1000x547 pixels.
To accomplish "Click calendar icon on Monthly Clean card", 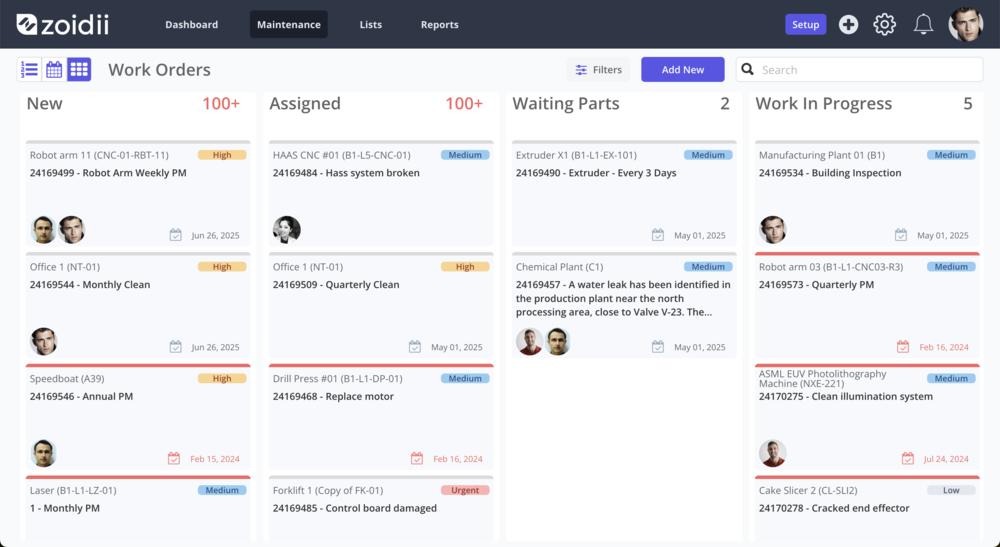I will pos(175,347).
